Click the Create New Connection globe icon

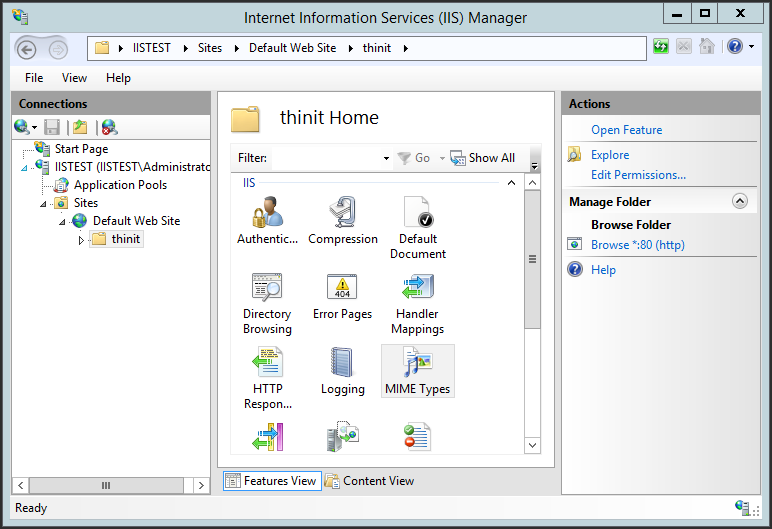(x=21, y=127)
